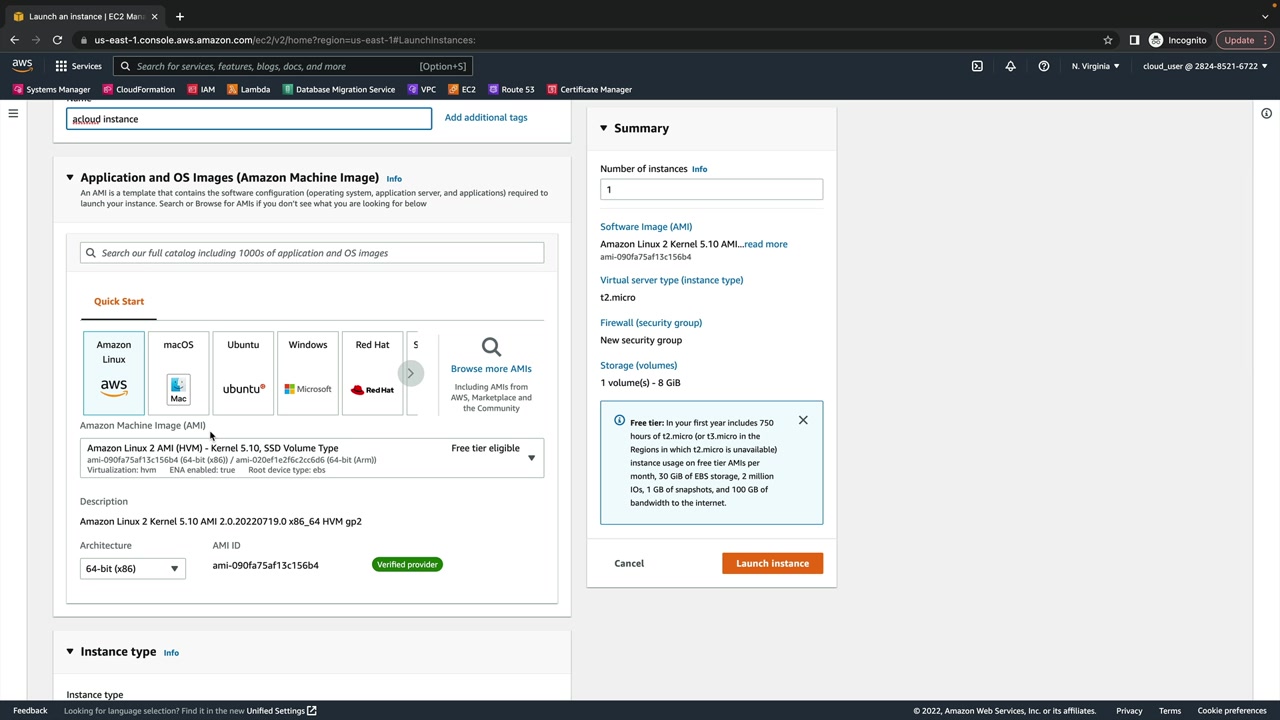Click the Cancel button

pos(629,563)
